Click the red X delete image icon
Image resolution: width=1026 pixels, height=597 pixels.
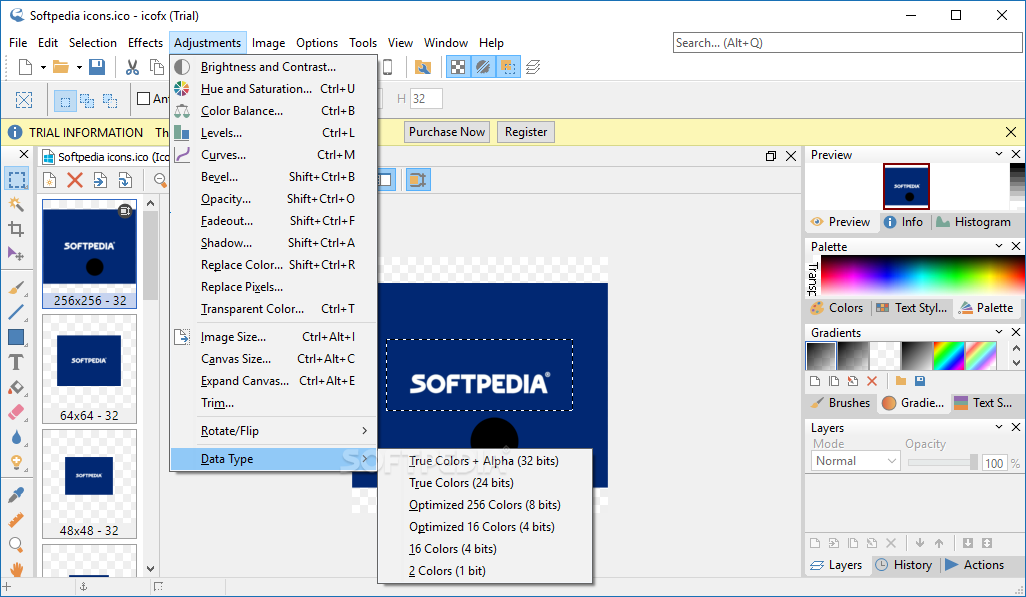click(x=75, y=180)
